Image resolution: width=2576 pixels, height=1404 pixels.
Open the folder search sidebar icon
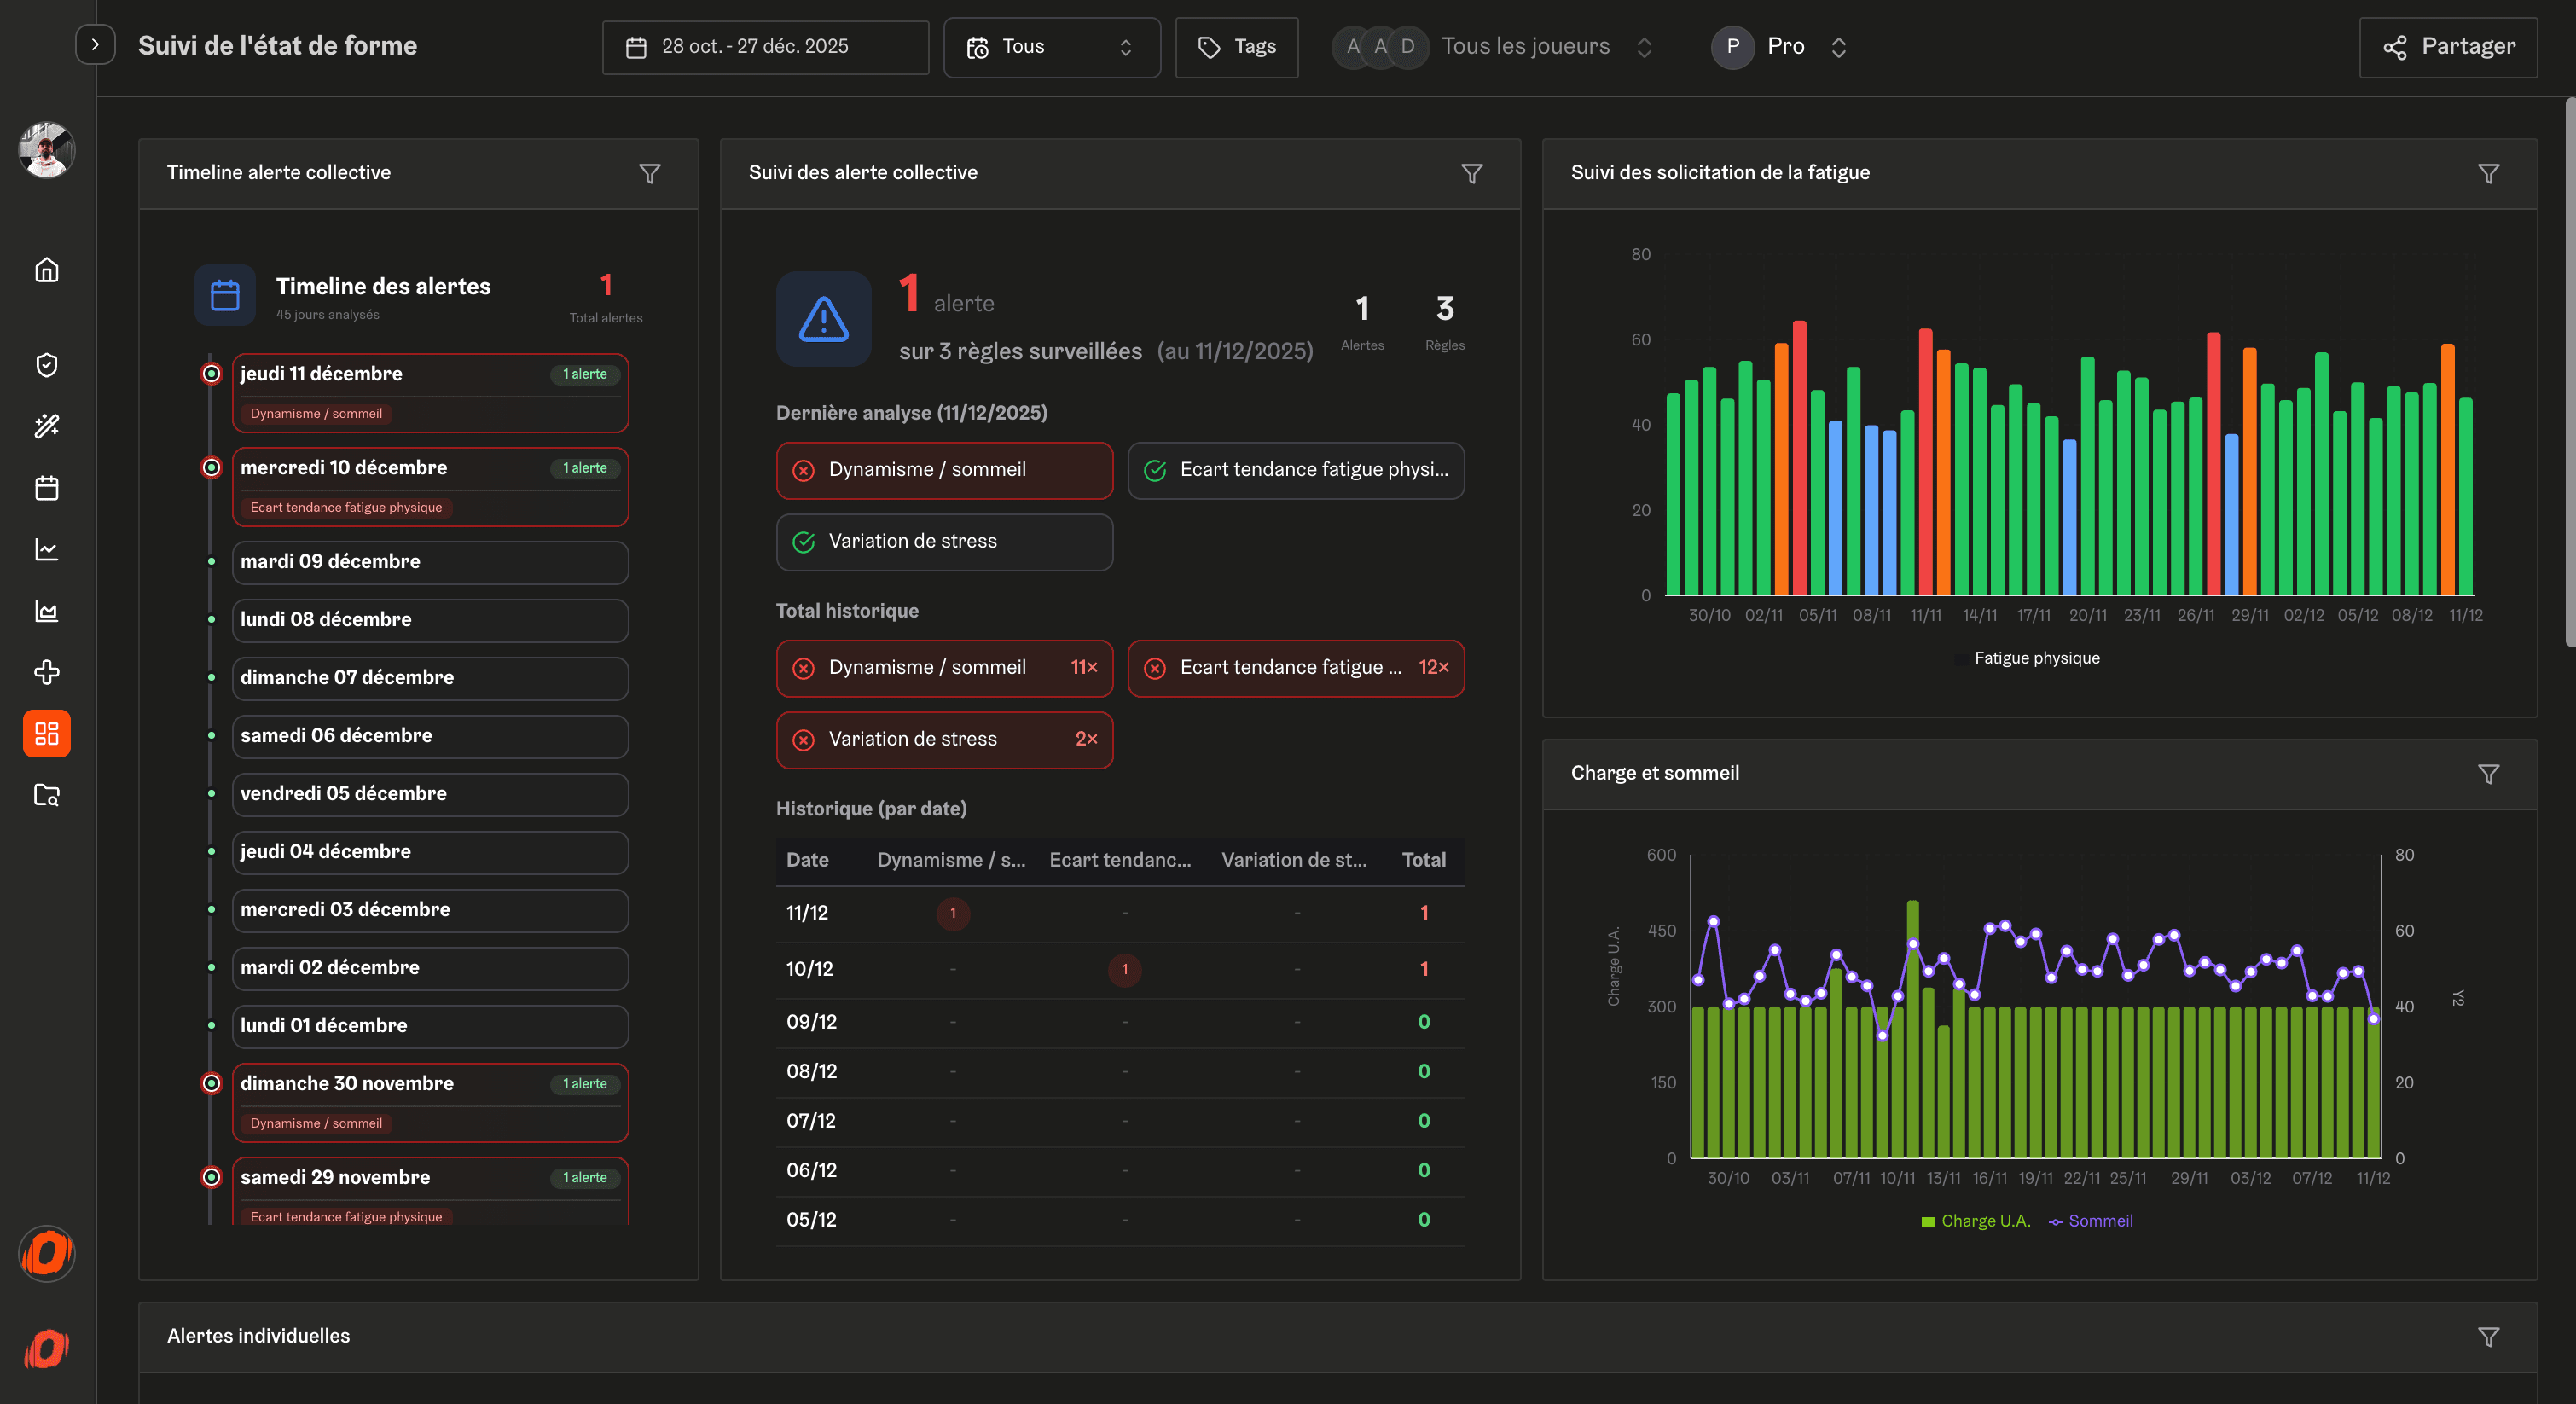[x=47, y=795]
